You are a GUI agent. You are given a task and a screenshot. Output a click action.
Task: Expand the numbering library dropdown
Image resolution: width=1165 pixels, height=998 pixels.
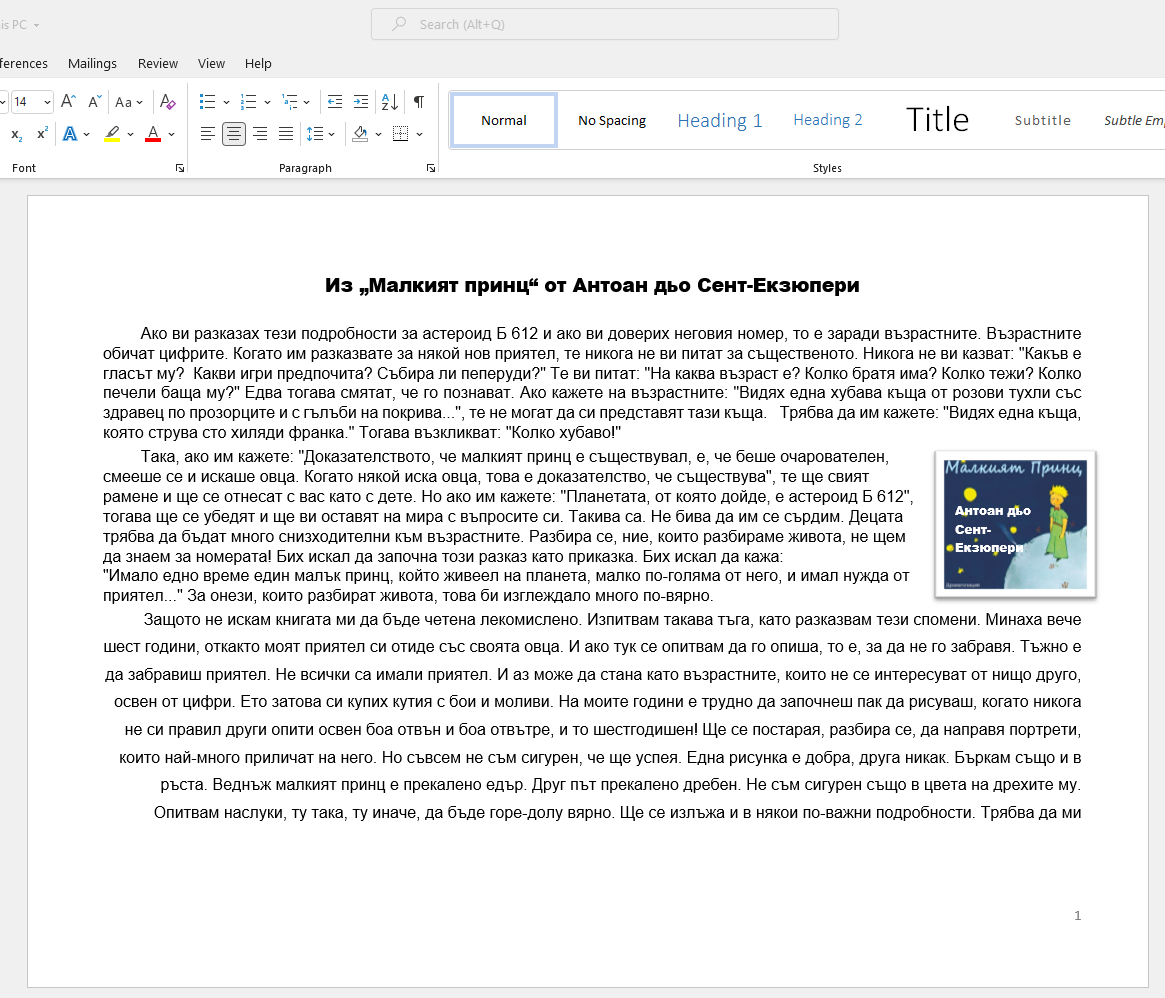pos(267,103)
